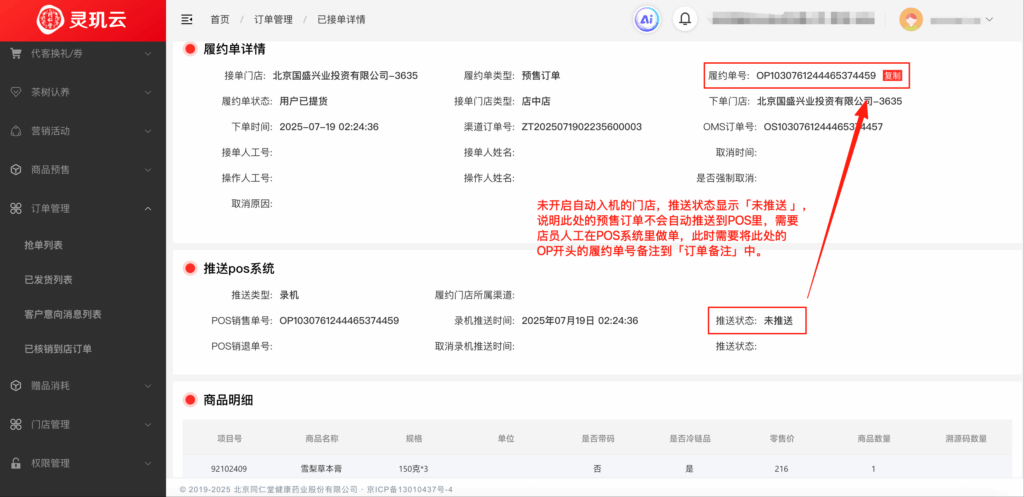
Task: Collapse the sidebar with the hamburger icon
Action: pyautogui.click(x=187, y=19)
